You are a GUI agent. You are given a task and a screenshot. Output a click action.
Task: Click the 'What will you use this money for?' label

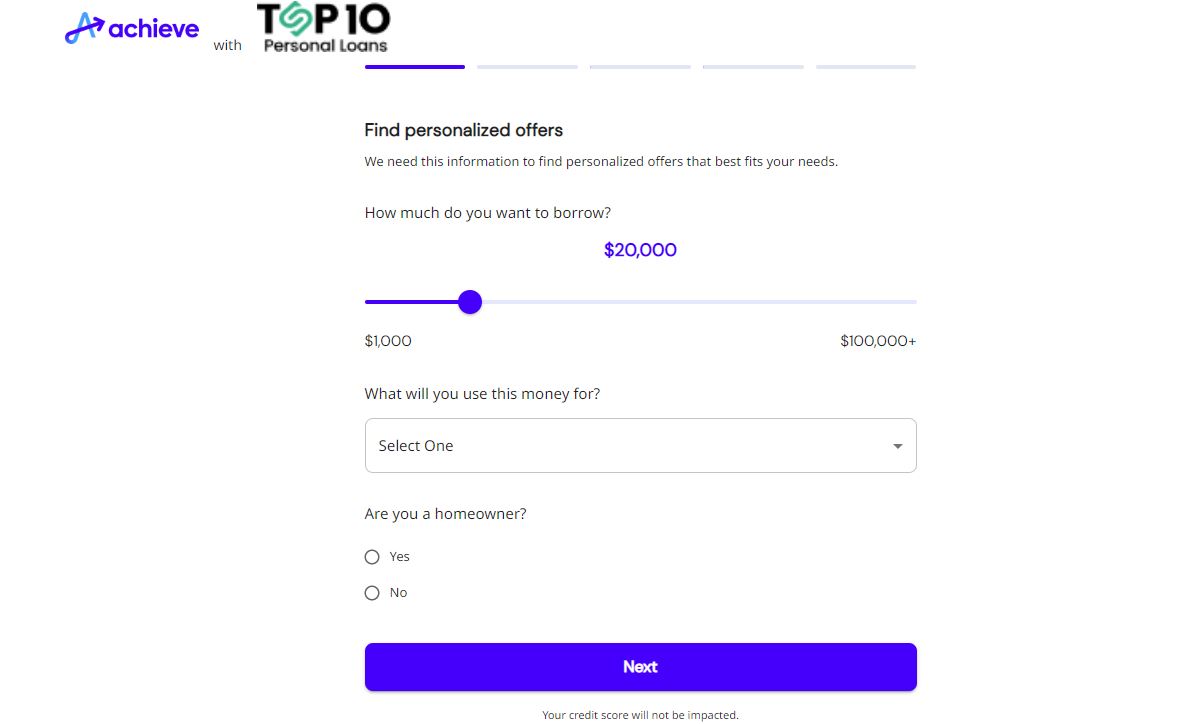482,394
